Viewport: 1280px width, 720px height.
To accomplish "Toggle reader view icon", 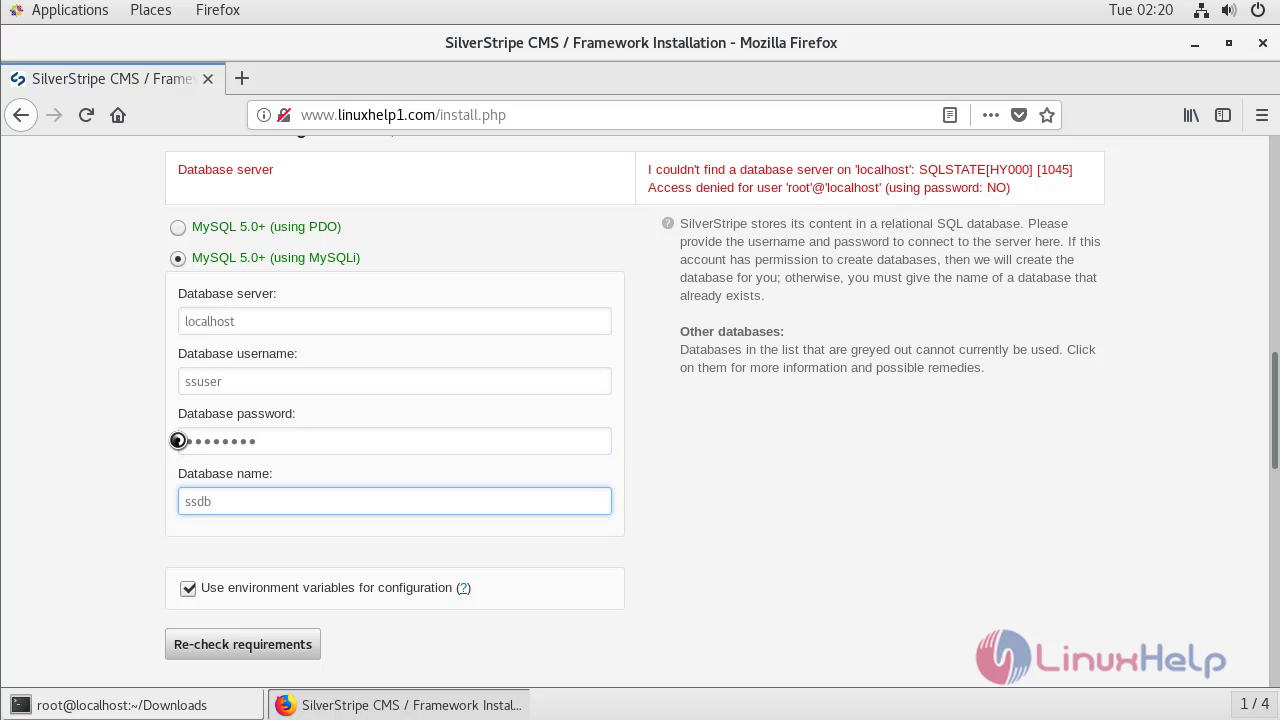I will coord(950,115).
